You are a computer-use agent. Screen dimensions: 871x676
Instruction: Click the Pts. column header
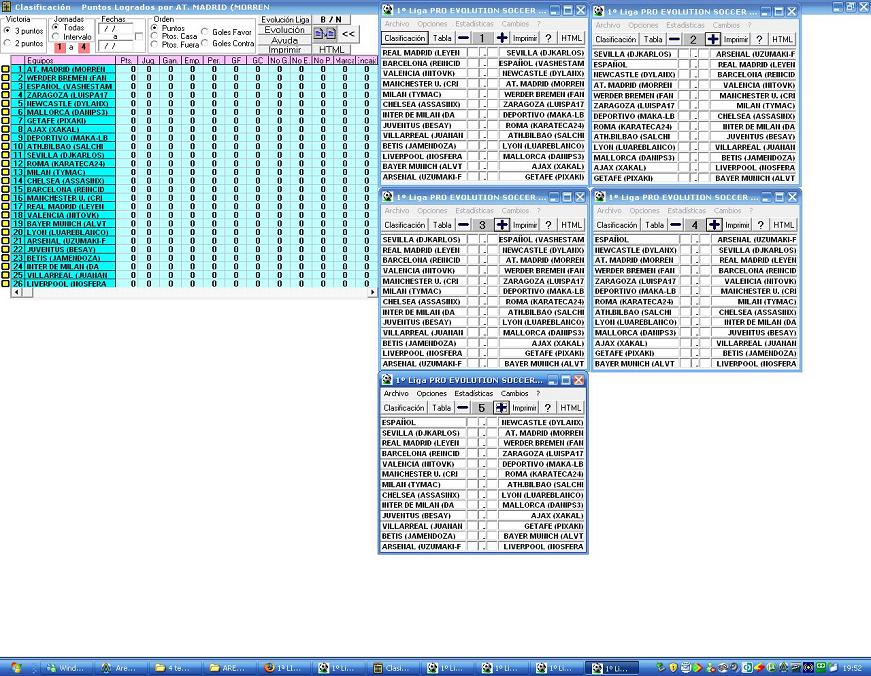[127, 60]
